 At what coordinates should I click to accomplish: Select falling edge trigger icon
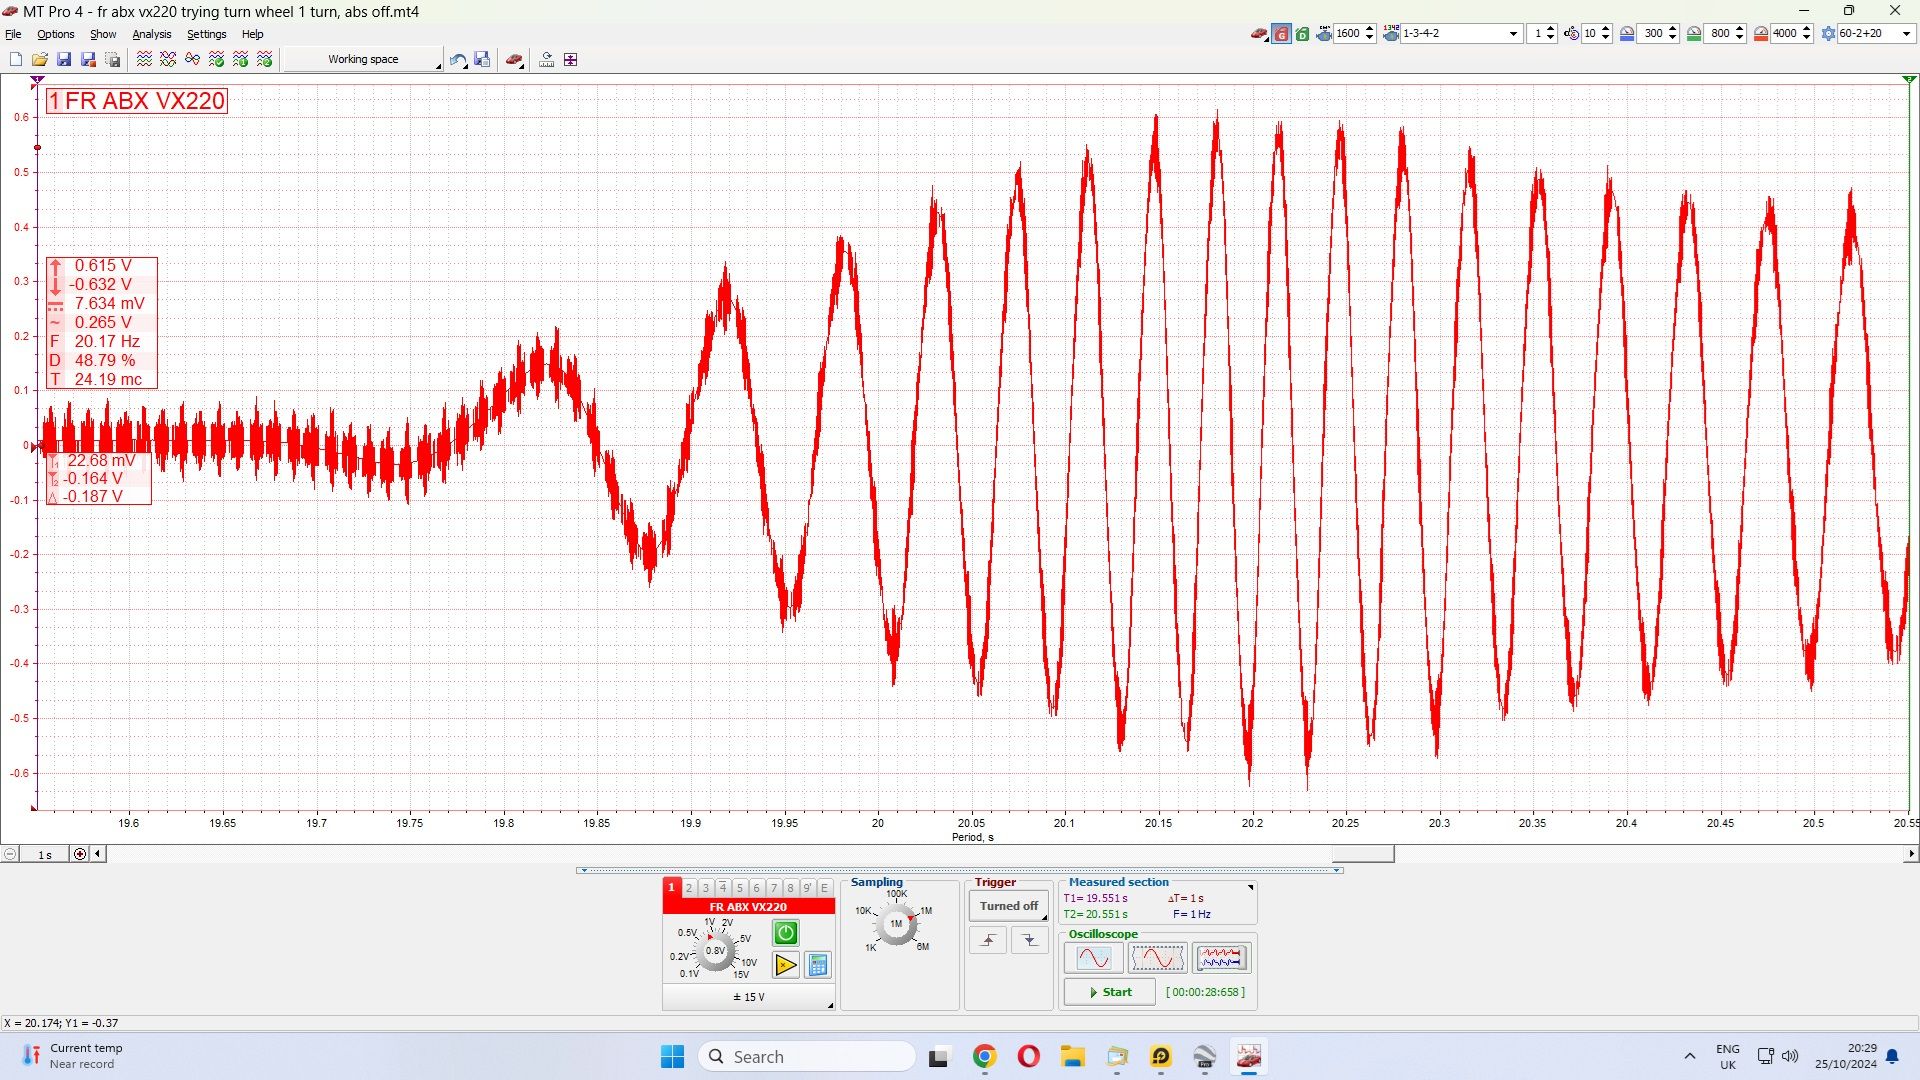[1029, 940]
